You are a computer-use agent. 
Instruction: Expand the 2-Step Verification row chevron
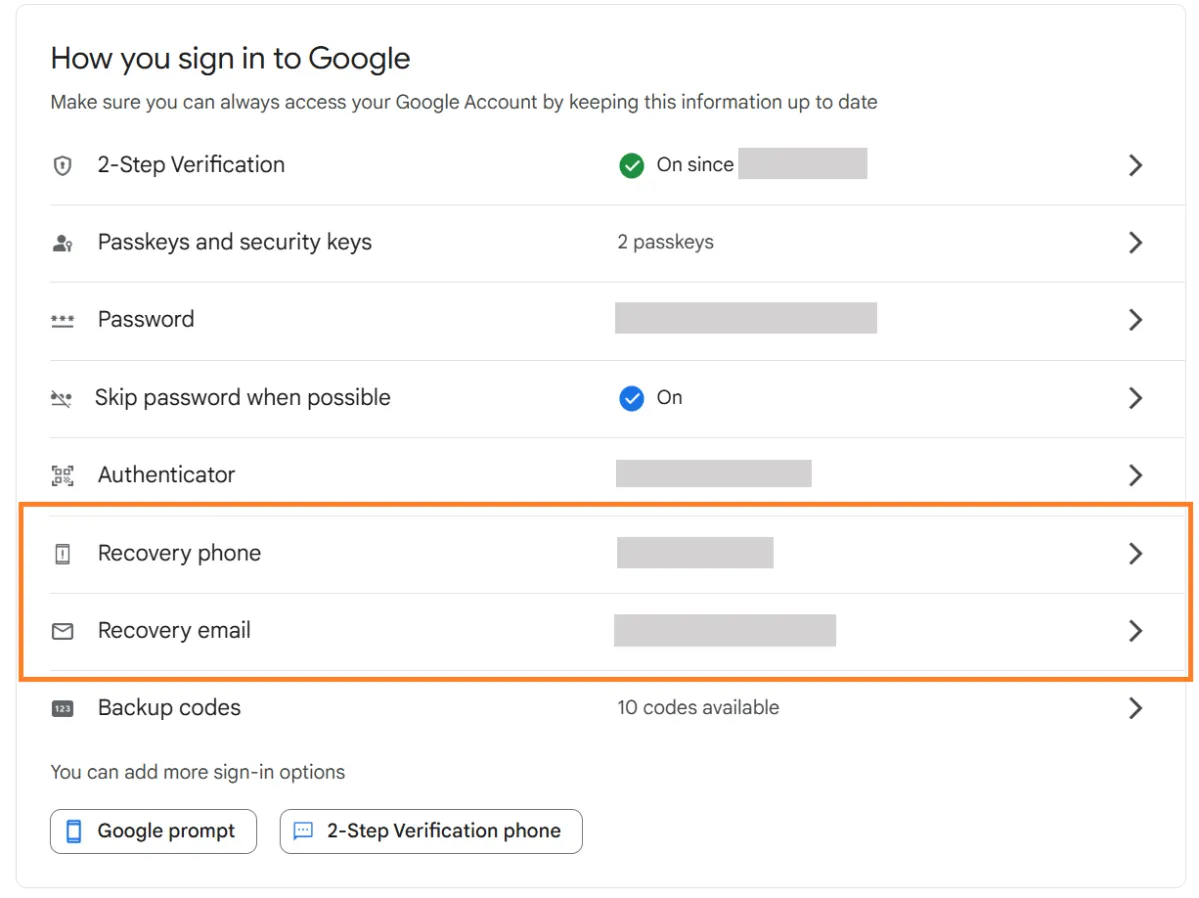coord(1135,166)
